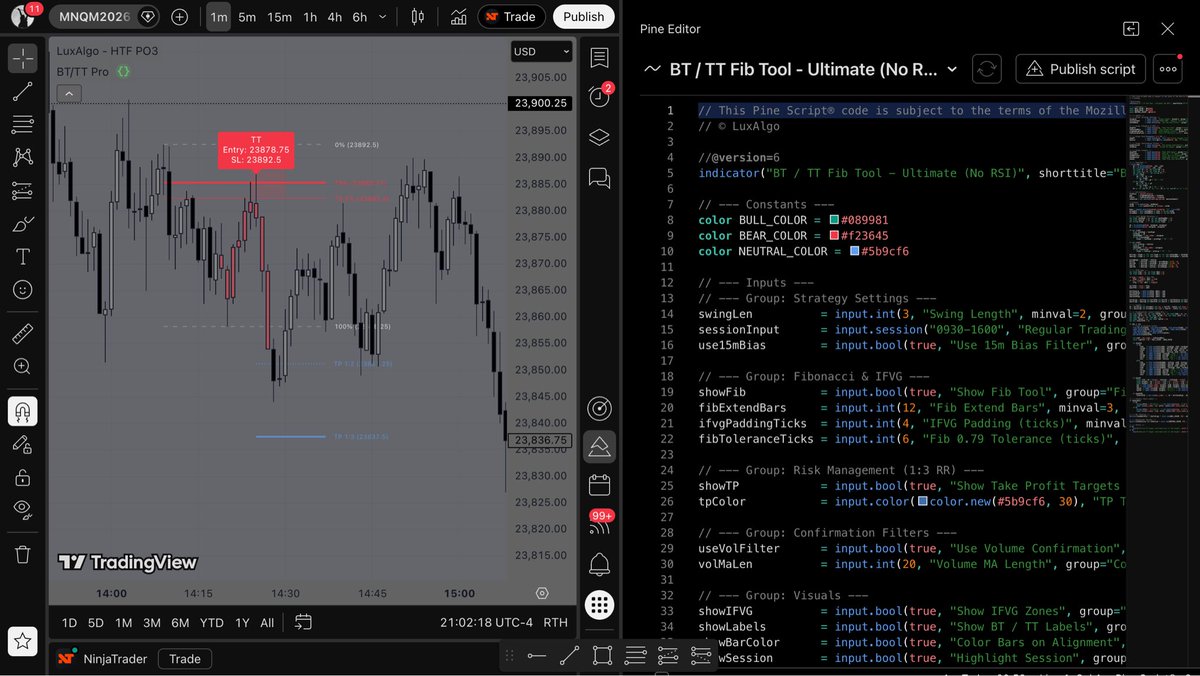The height and width of the screenshot is (676, 1200).
Task: Toggle magnet mode for drawings
Action: click(23, 410)
